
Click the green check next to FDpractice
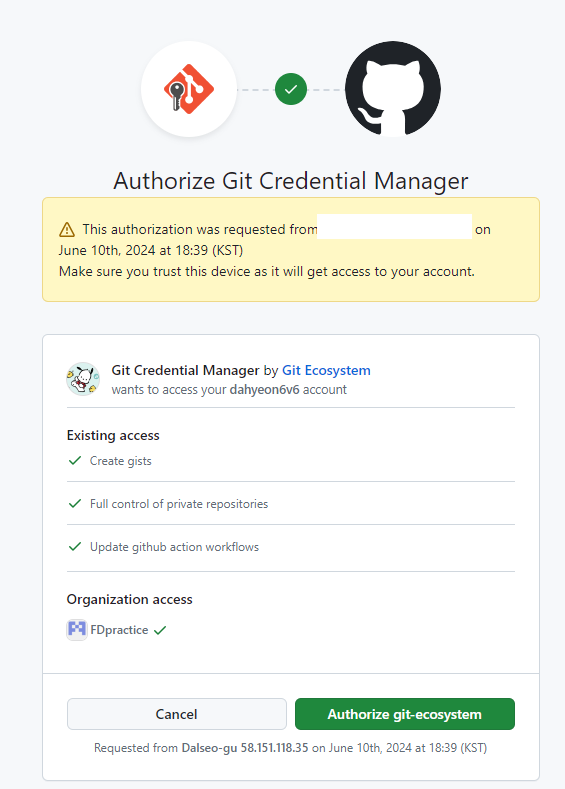(160, 630)
